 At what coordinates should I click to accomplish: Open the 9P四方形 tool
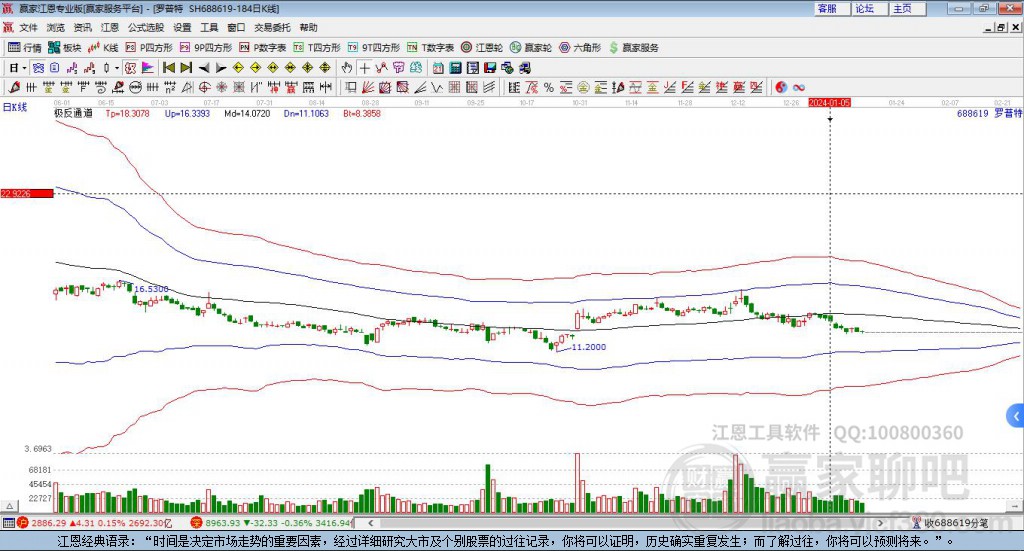206,48
